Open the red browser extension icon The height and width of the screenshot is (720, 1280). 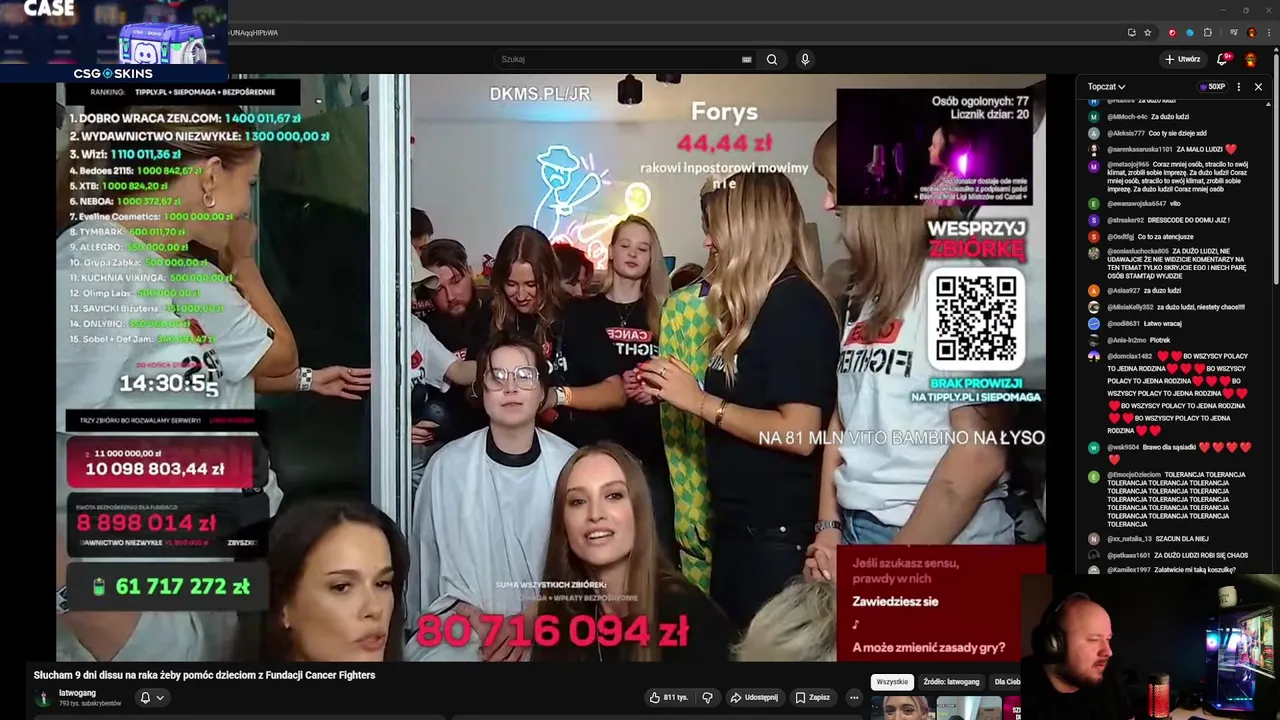1172,32
